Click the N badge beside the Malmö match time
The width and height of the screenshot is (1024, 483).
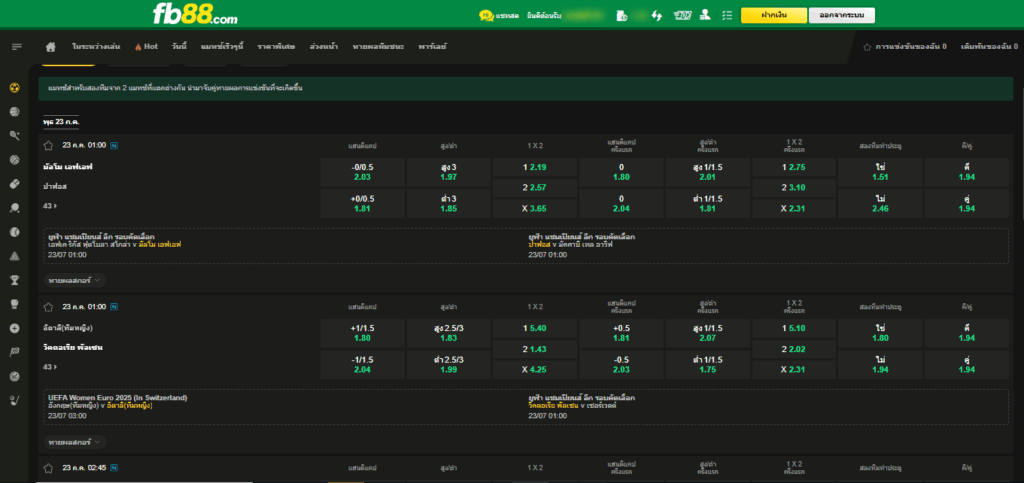pyautogui.click(x=114, y=145)
